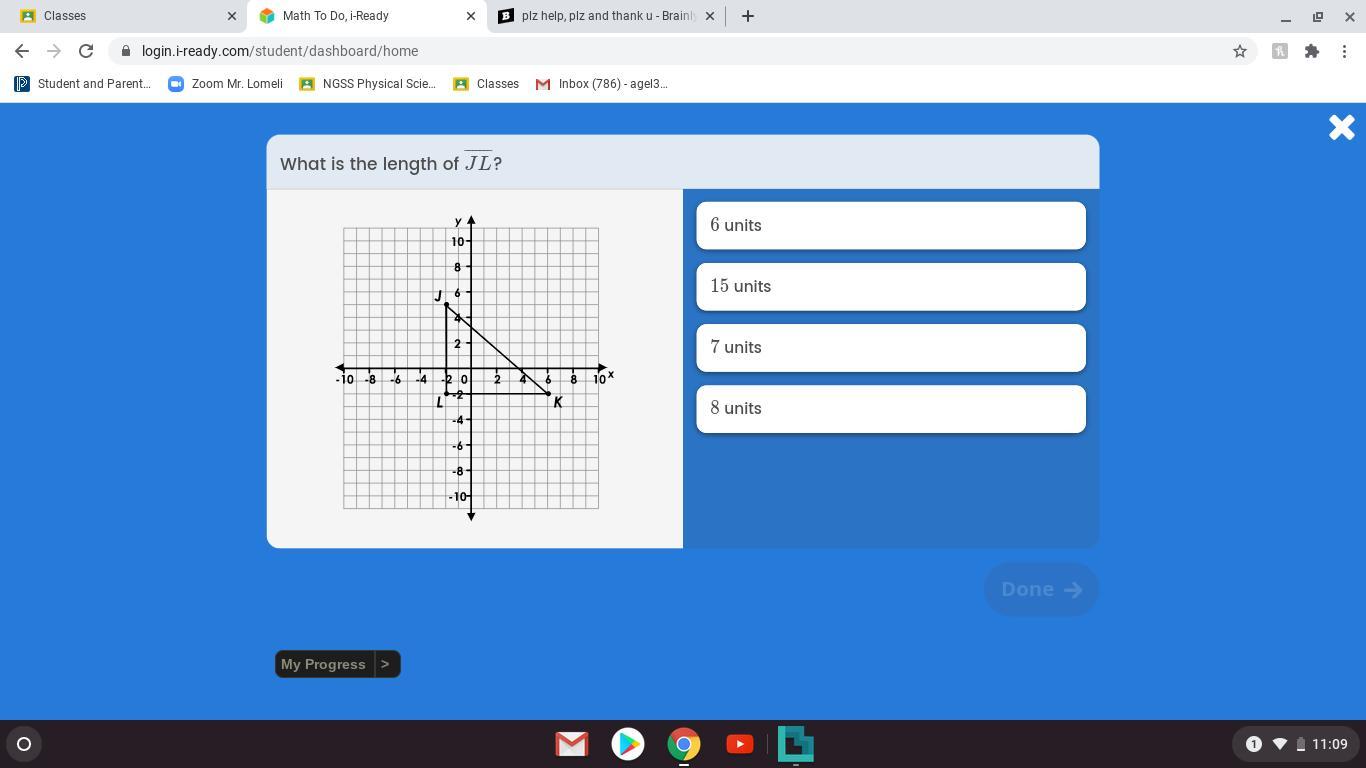Select the 6 units answer

[891, 225]
